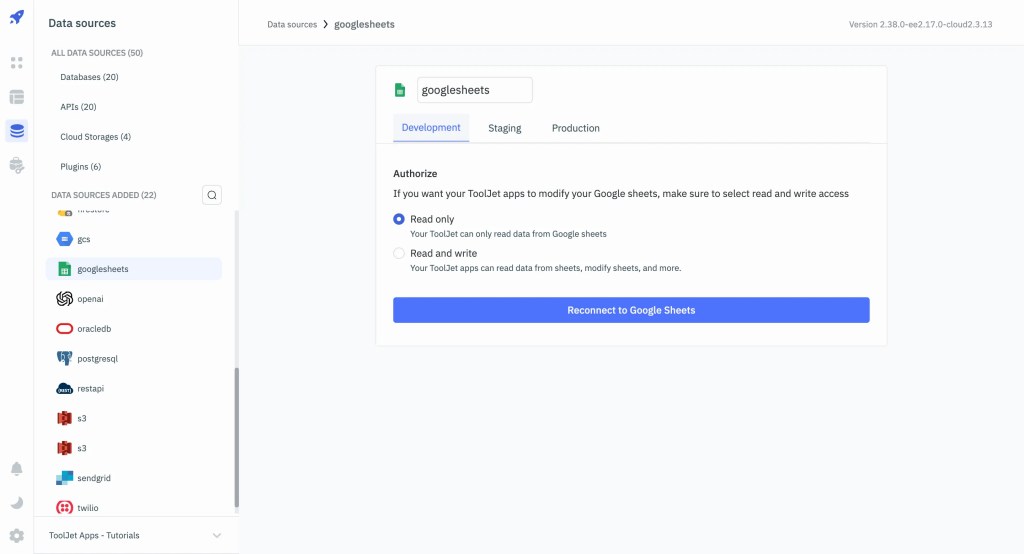Click the red oracledb icon
The width and height of the screenshot is (1024, 554).
tap(64, 329)
